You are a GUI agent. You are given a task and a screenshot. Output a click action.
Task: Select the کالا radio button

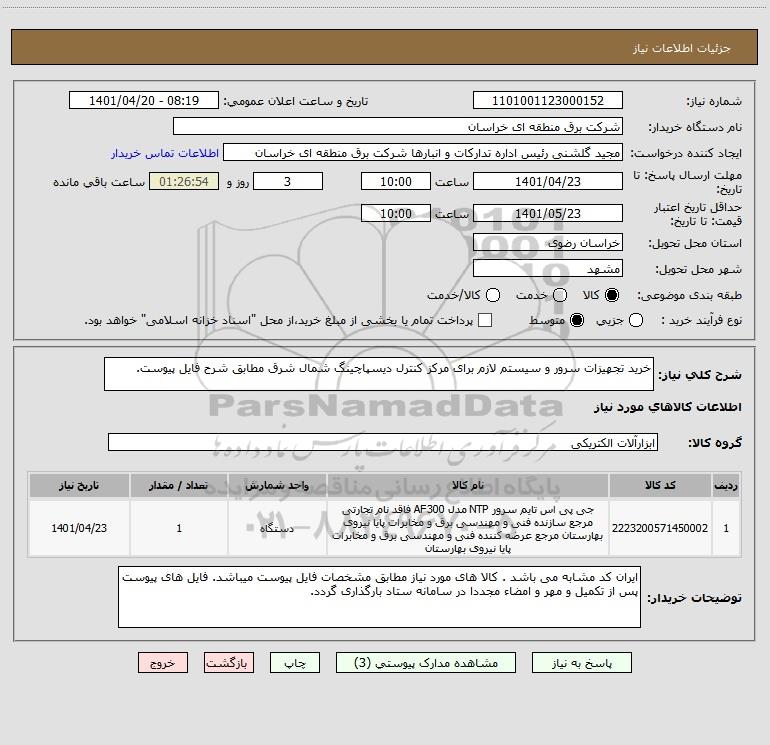pyautogui.click(x=612, y=295)
